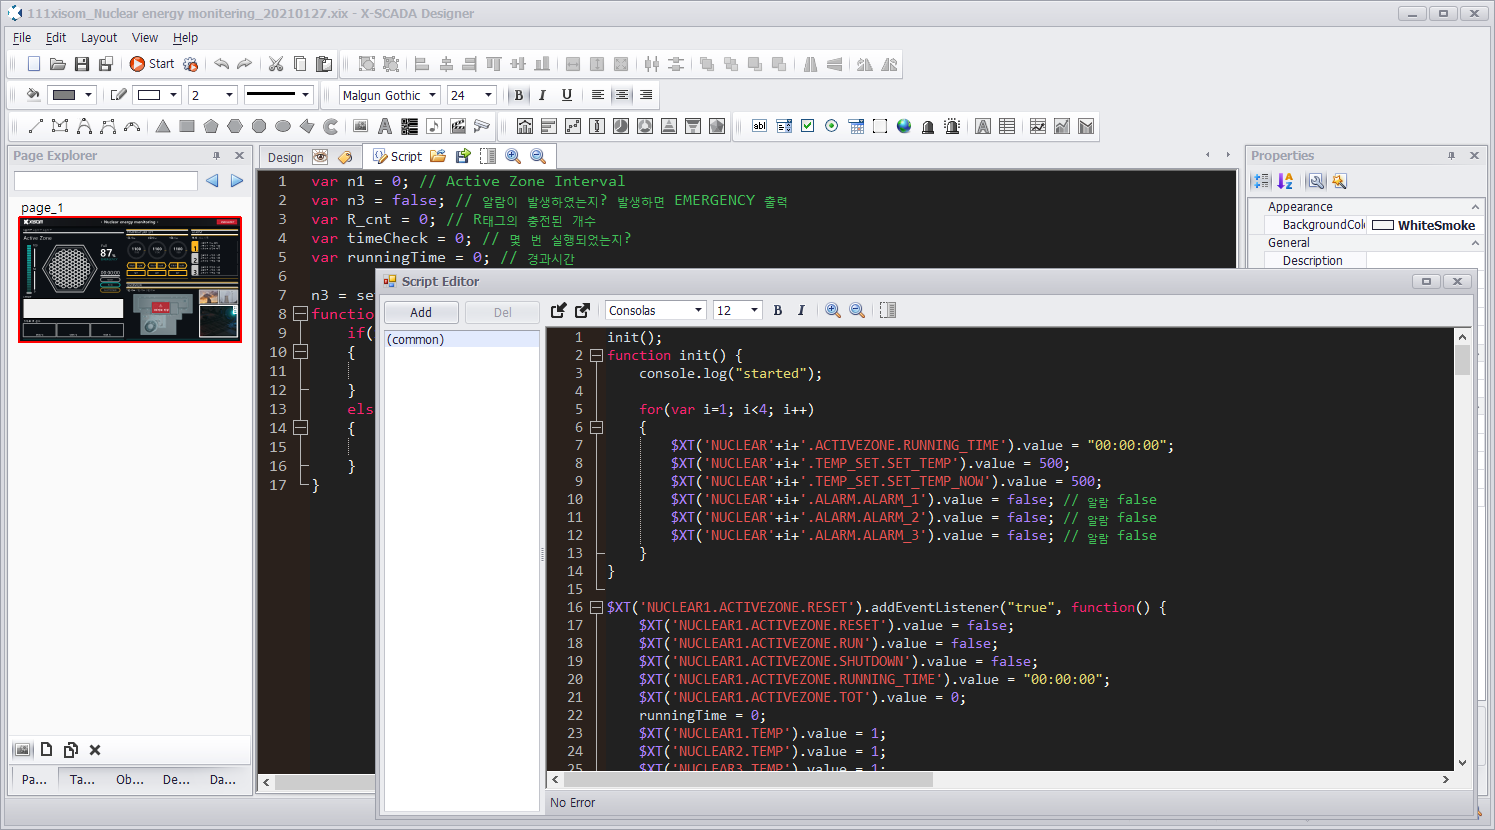
Task: Paste from the clipboard icon
Action: coord(324,64)
